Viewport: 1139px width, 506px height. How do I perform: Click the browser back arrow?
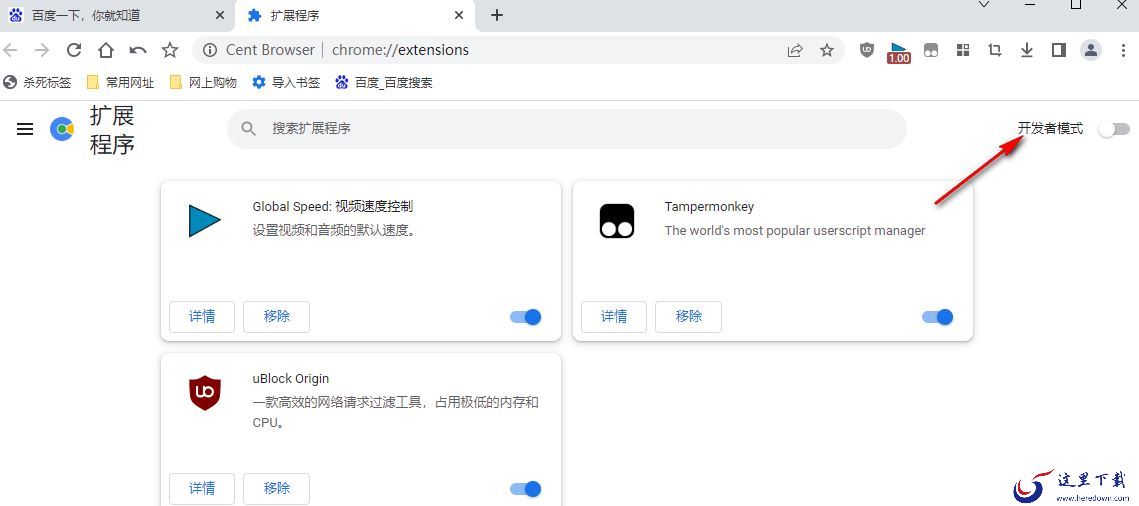(10, 50)
